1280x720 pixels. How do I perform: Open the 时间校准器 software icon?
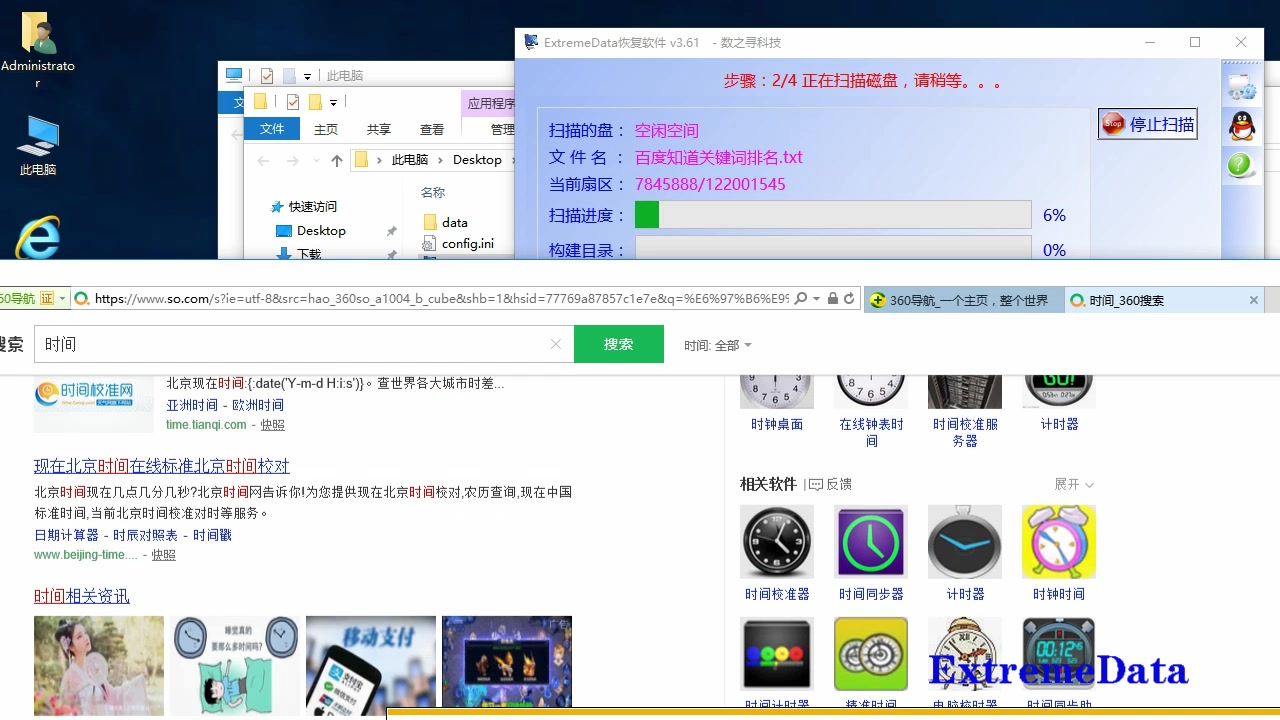pyautogui.click(x=777, y=542)
